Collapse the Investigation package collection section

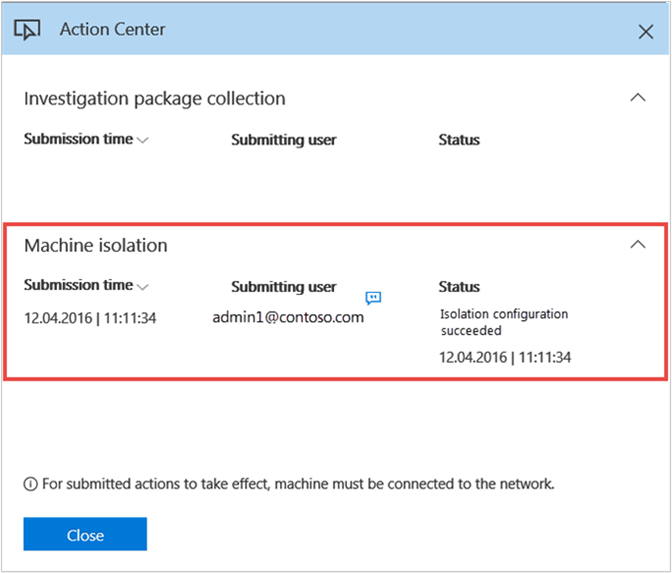pyautogui.click(x=637, y=98)
